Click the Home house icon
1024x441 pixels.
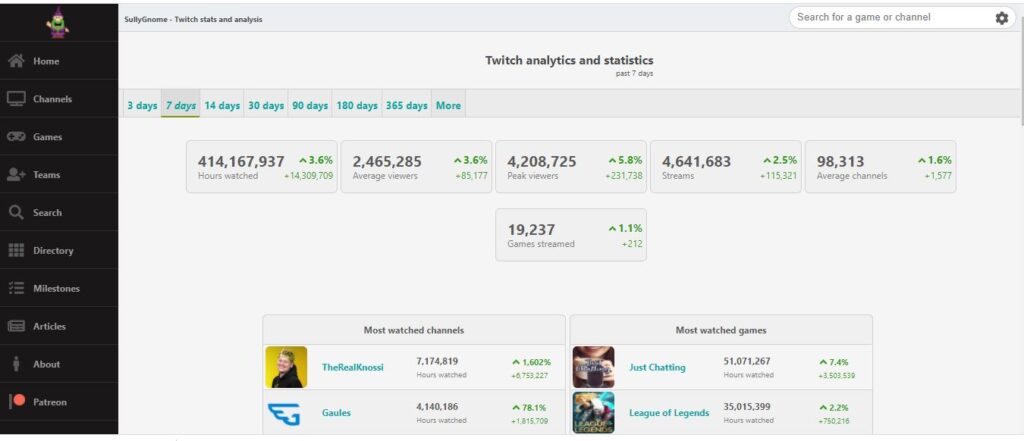coord(16,61)
